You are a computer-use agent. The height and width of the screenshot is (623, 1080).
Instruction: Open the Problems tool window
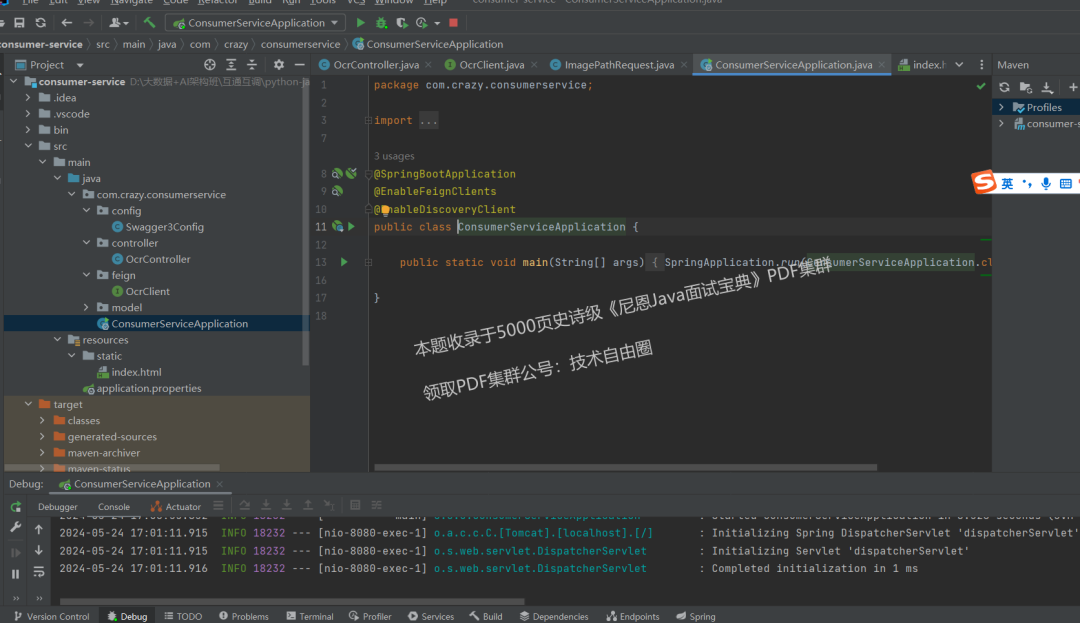click(244, 616)
